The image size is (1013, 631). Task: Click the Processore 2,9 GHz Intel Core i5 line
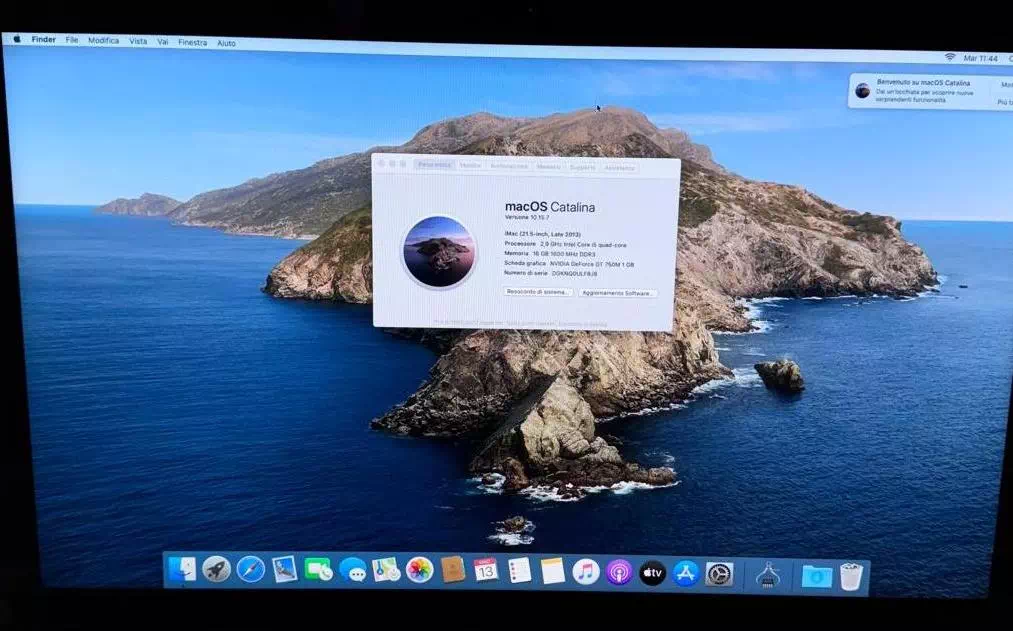click(565, 245)
